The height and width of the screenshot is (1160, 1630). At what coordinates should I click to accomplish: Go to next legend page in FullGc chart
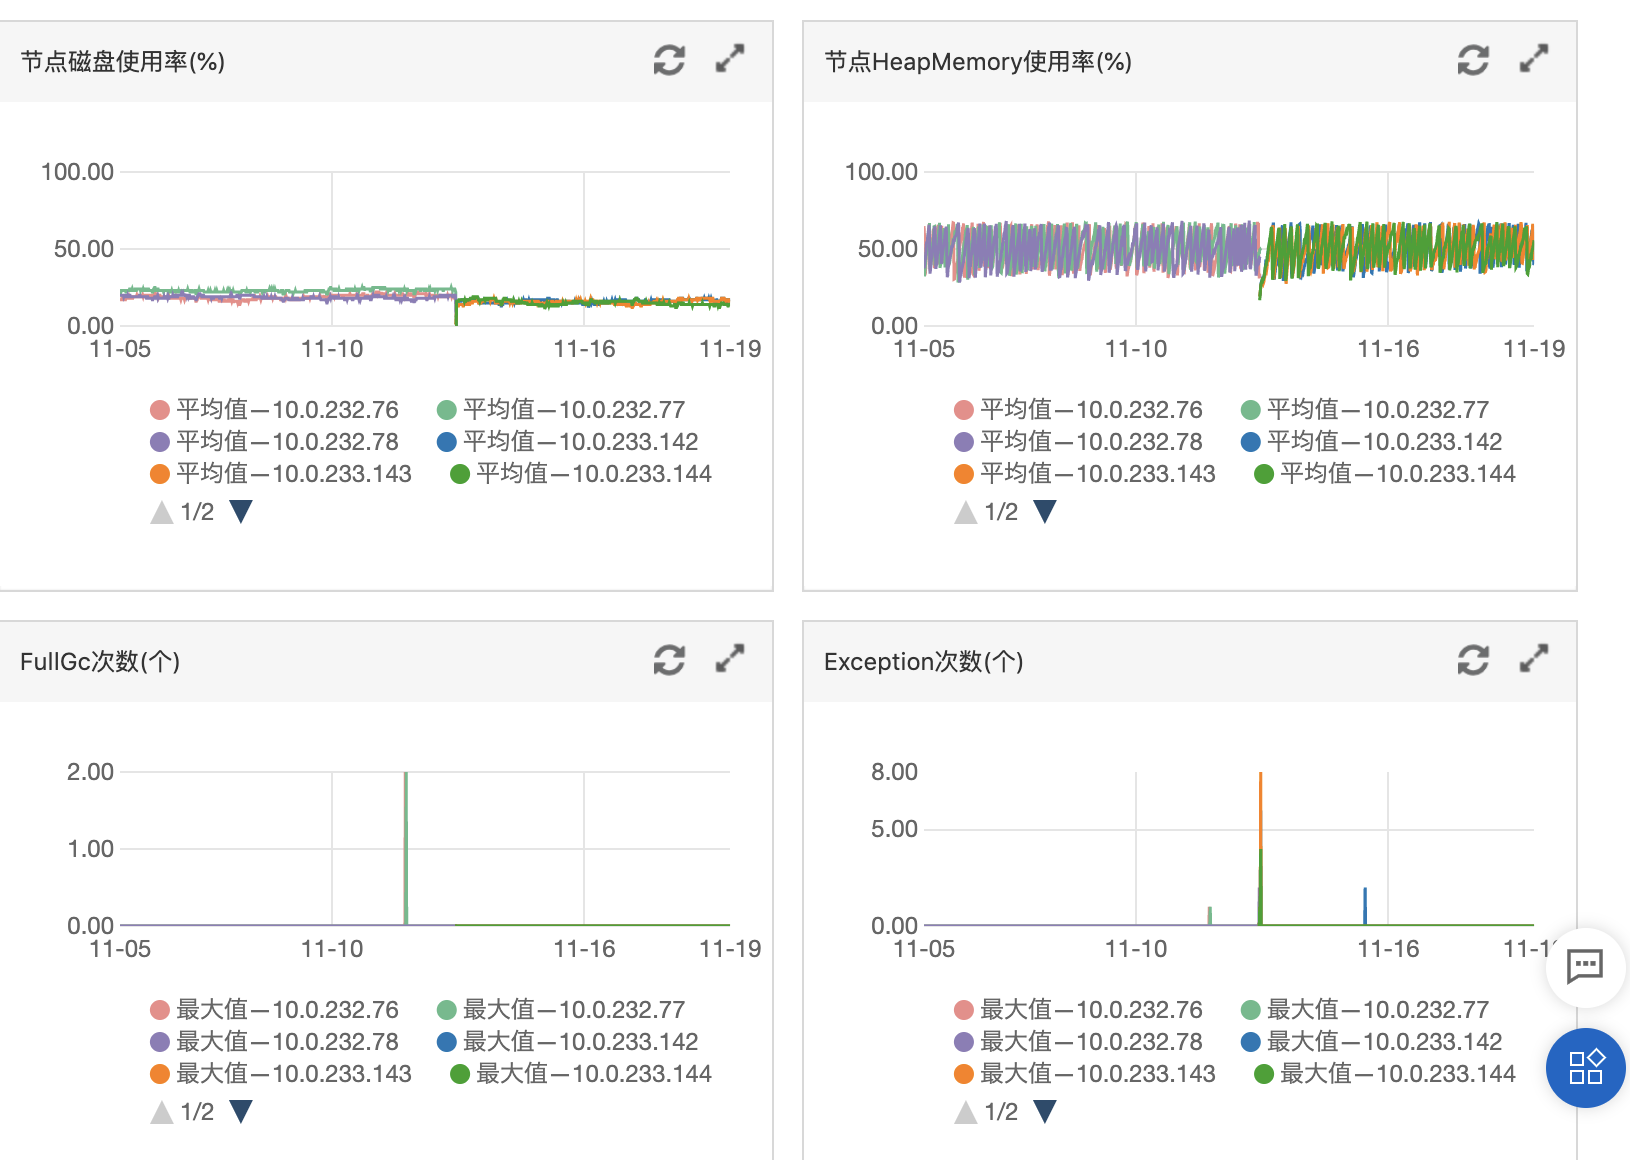[241, 1112]
